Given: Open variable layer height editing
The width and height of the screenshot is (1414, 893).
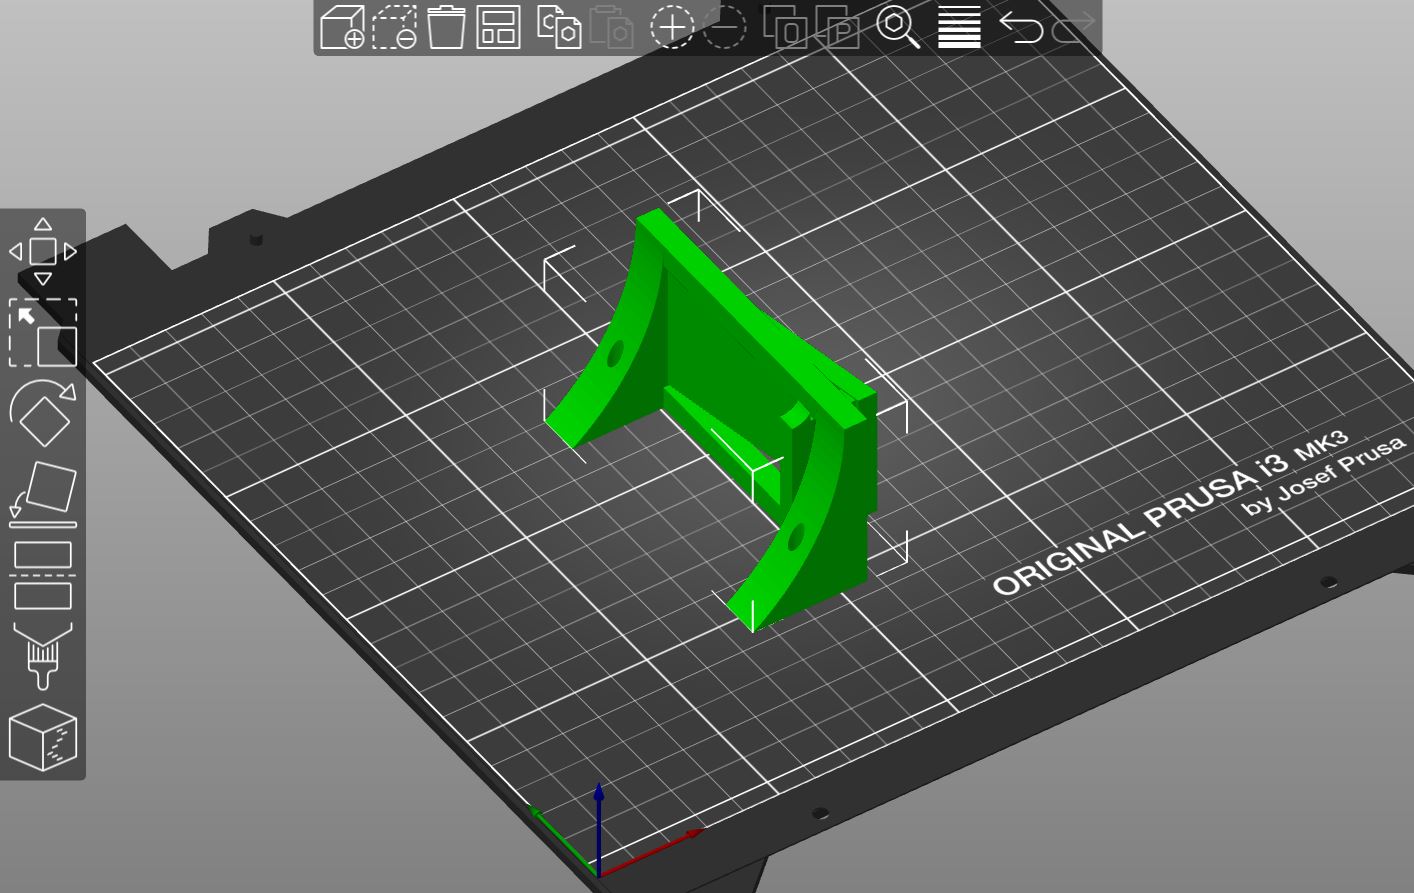Looking at the screenshot, I should point(959,27).
